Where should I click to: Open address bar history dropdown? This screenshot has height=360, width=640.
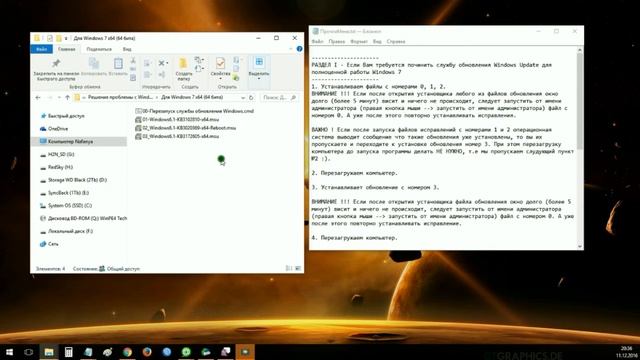(243, 98)
